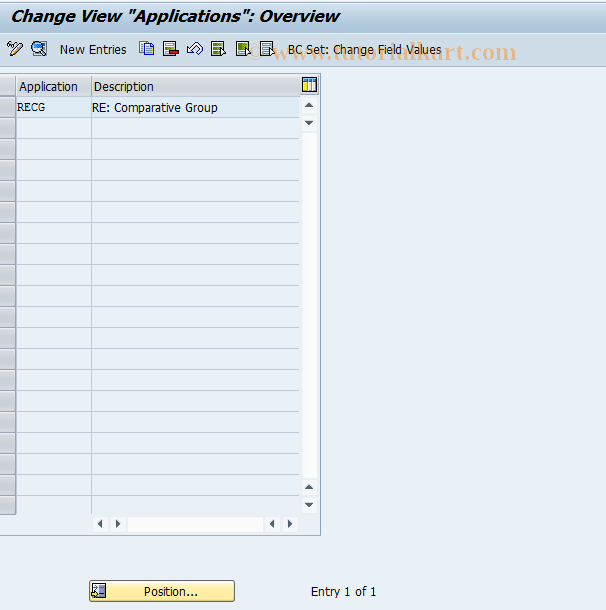606x610 pixels.
Task: Toggle Display/Change mode pencil icon
Action: (15, 49)
